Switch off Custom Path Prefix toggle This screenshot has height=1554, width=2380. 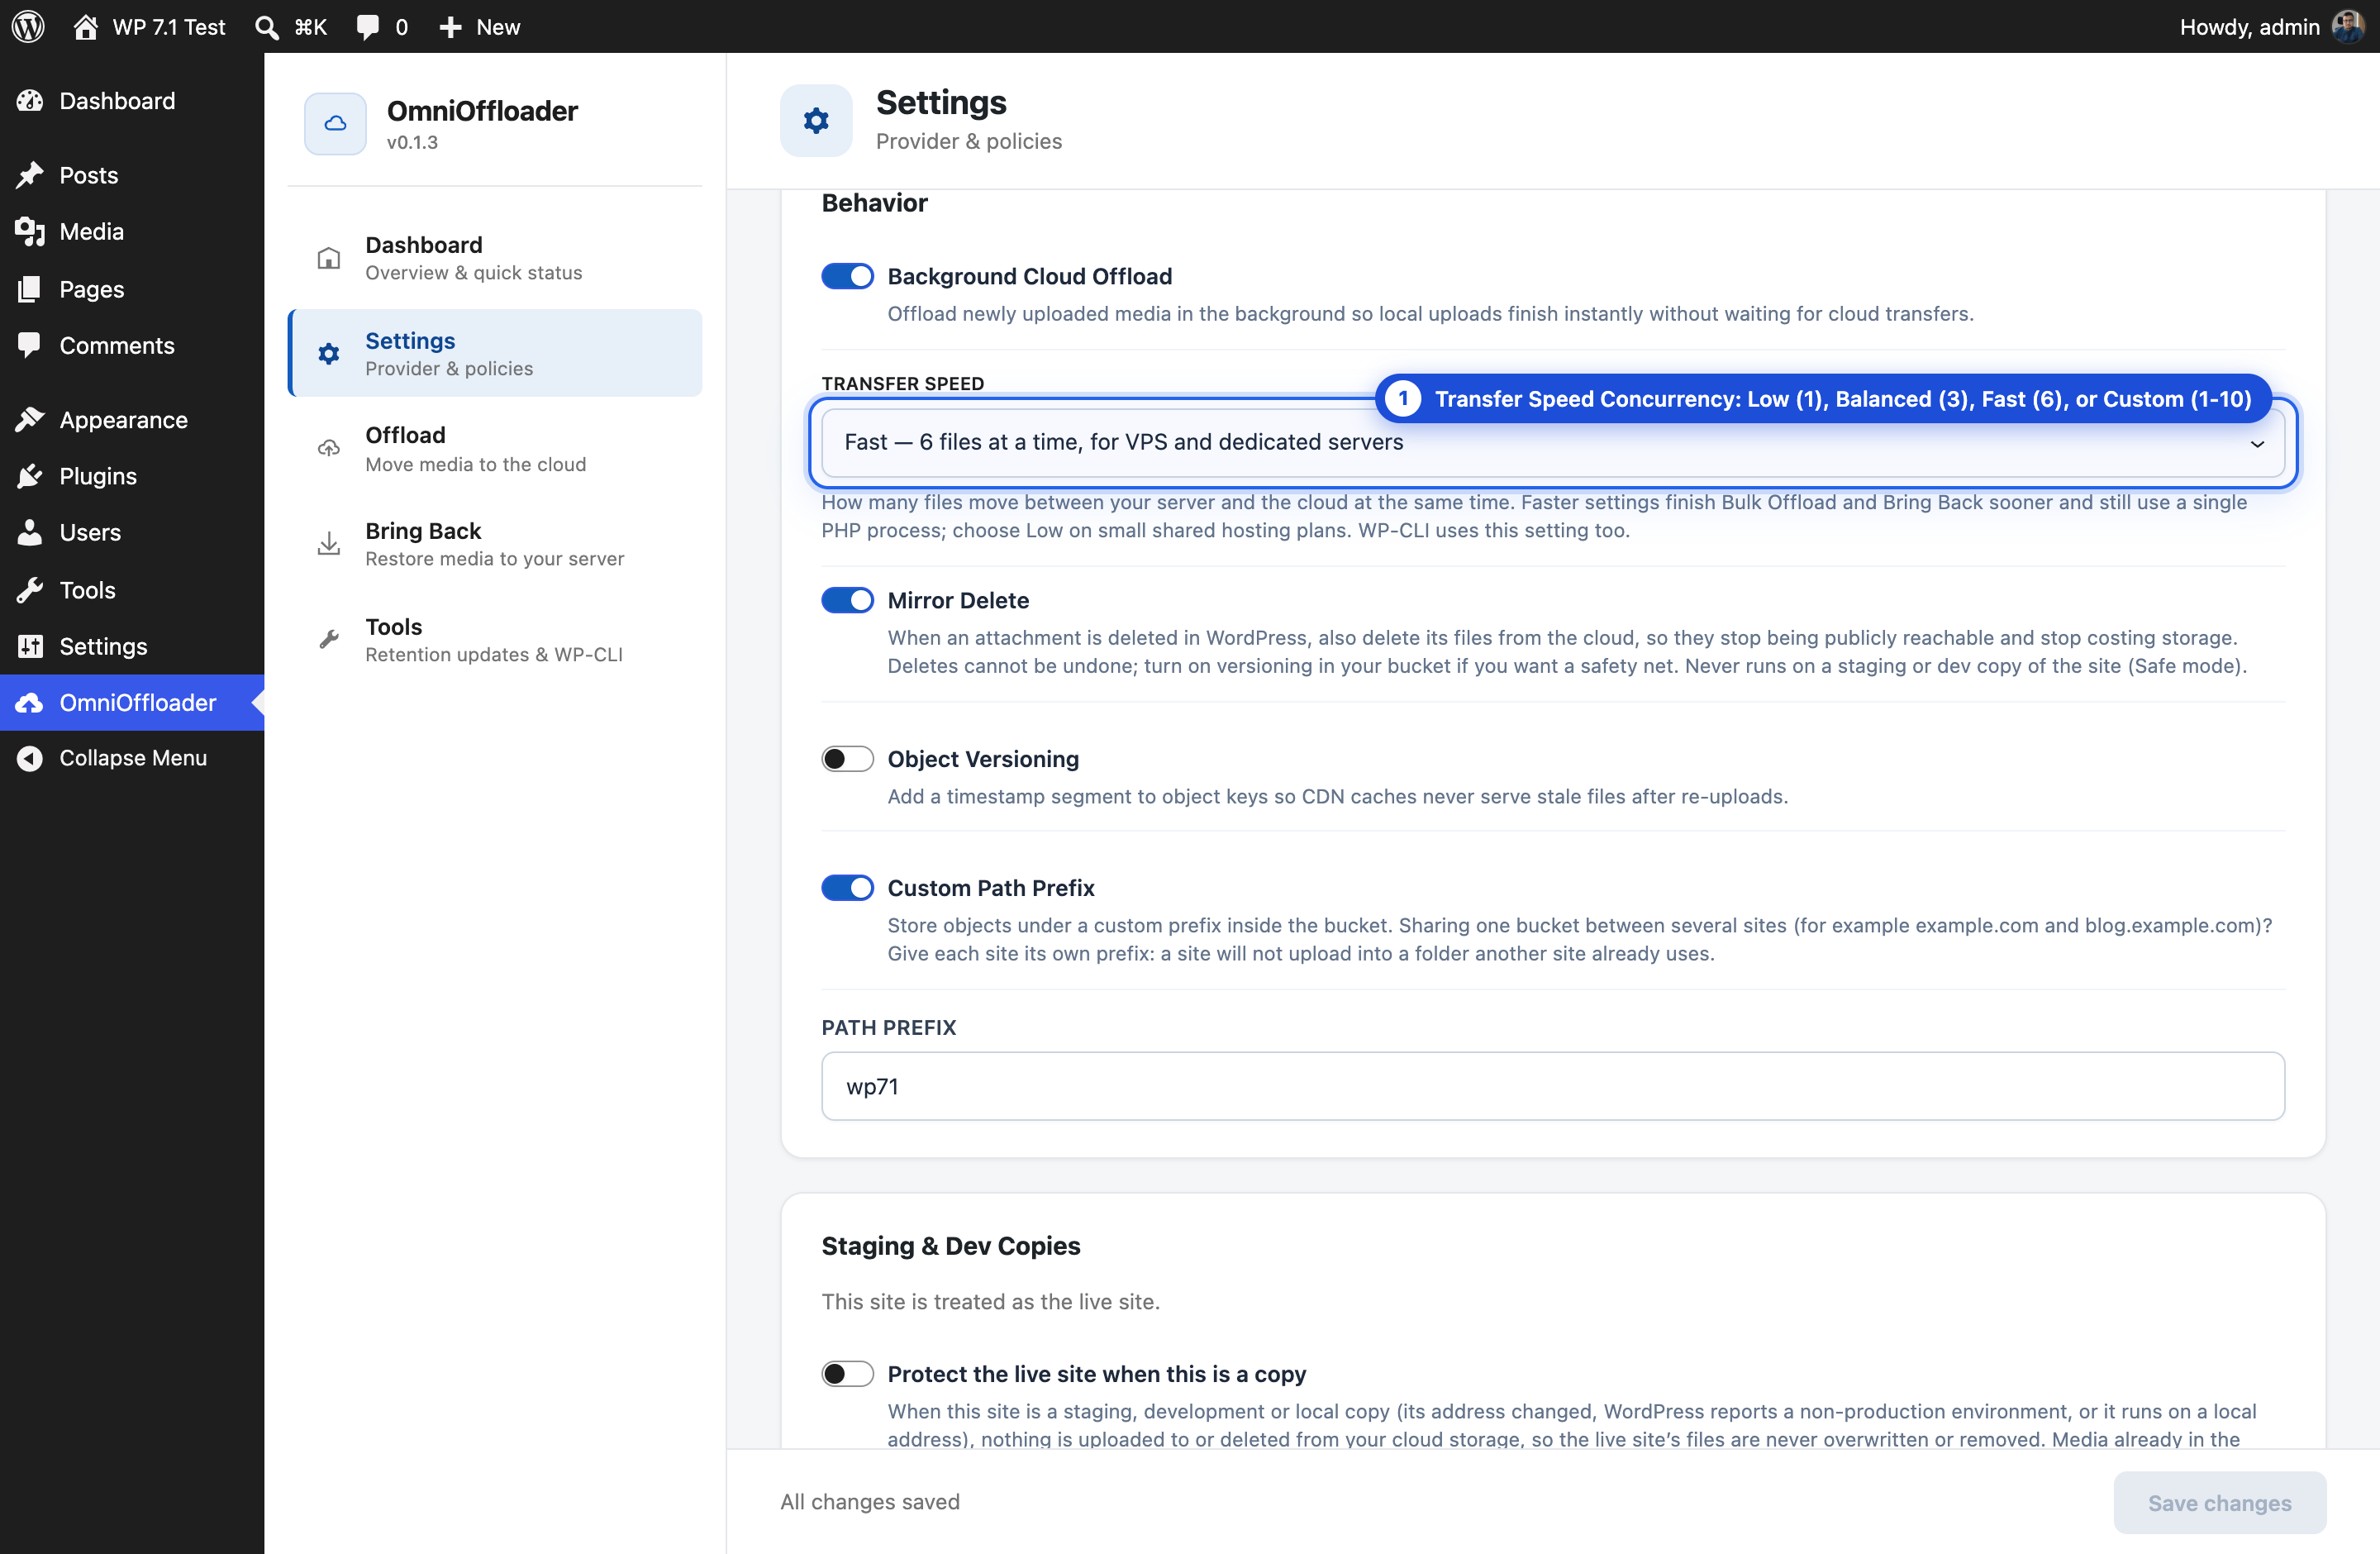point(847,888)
